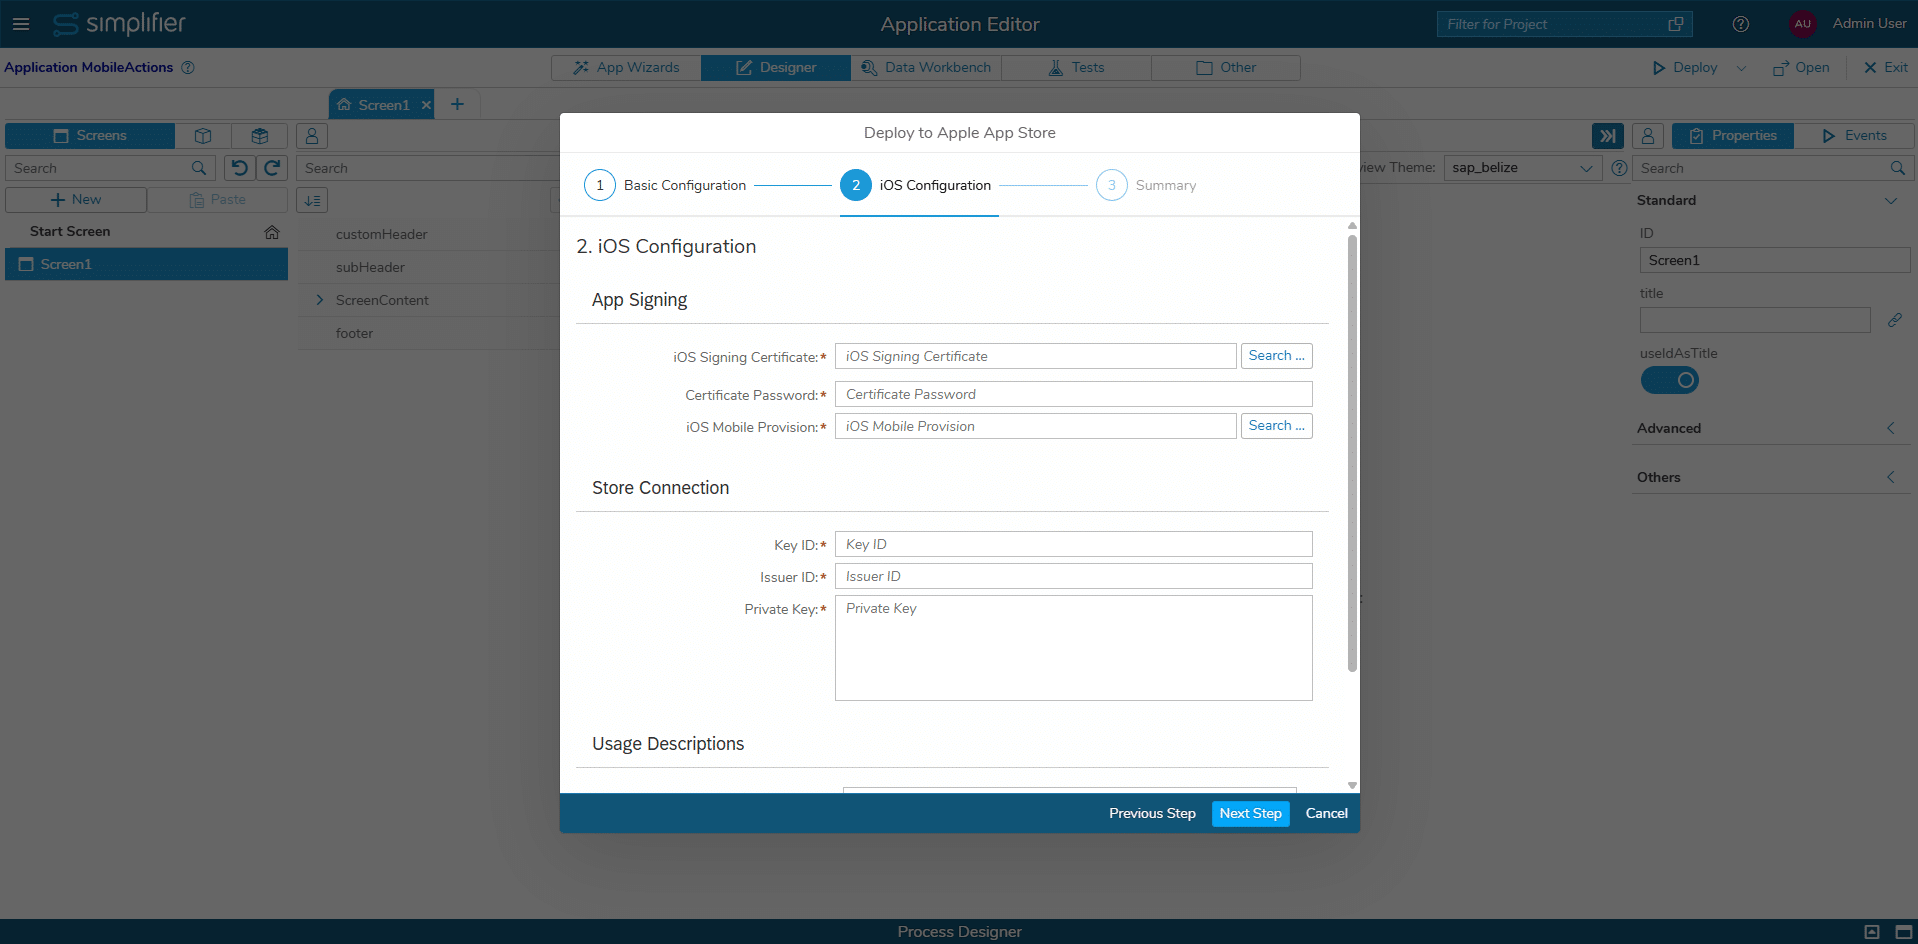Click the AU user avatar
This screenshot has width=1918, height=944.
pyautogui.click(x=1803, y=24)
